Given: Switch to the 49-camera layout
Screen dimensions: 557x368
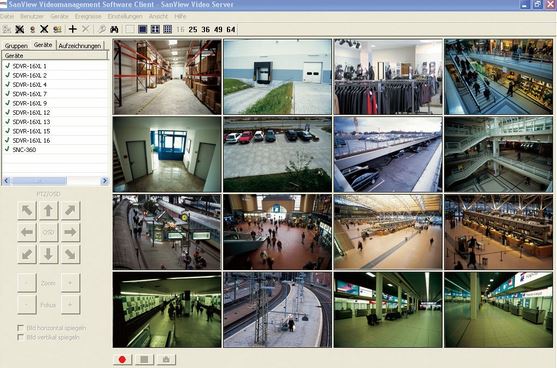Looking at the screenshot, I should click(x=218, y=29).
